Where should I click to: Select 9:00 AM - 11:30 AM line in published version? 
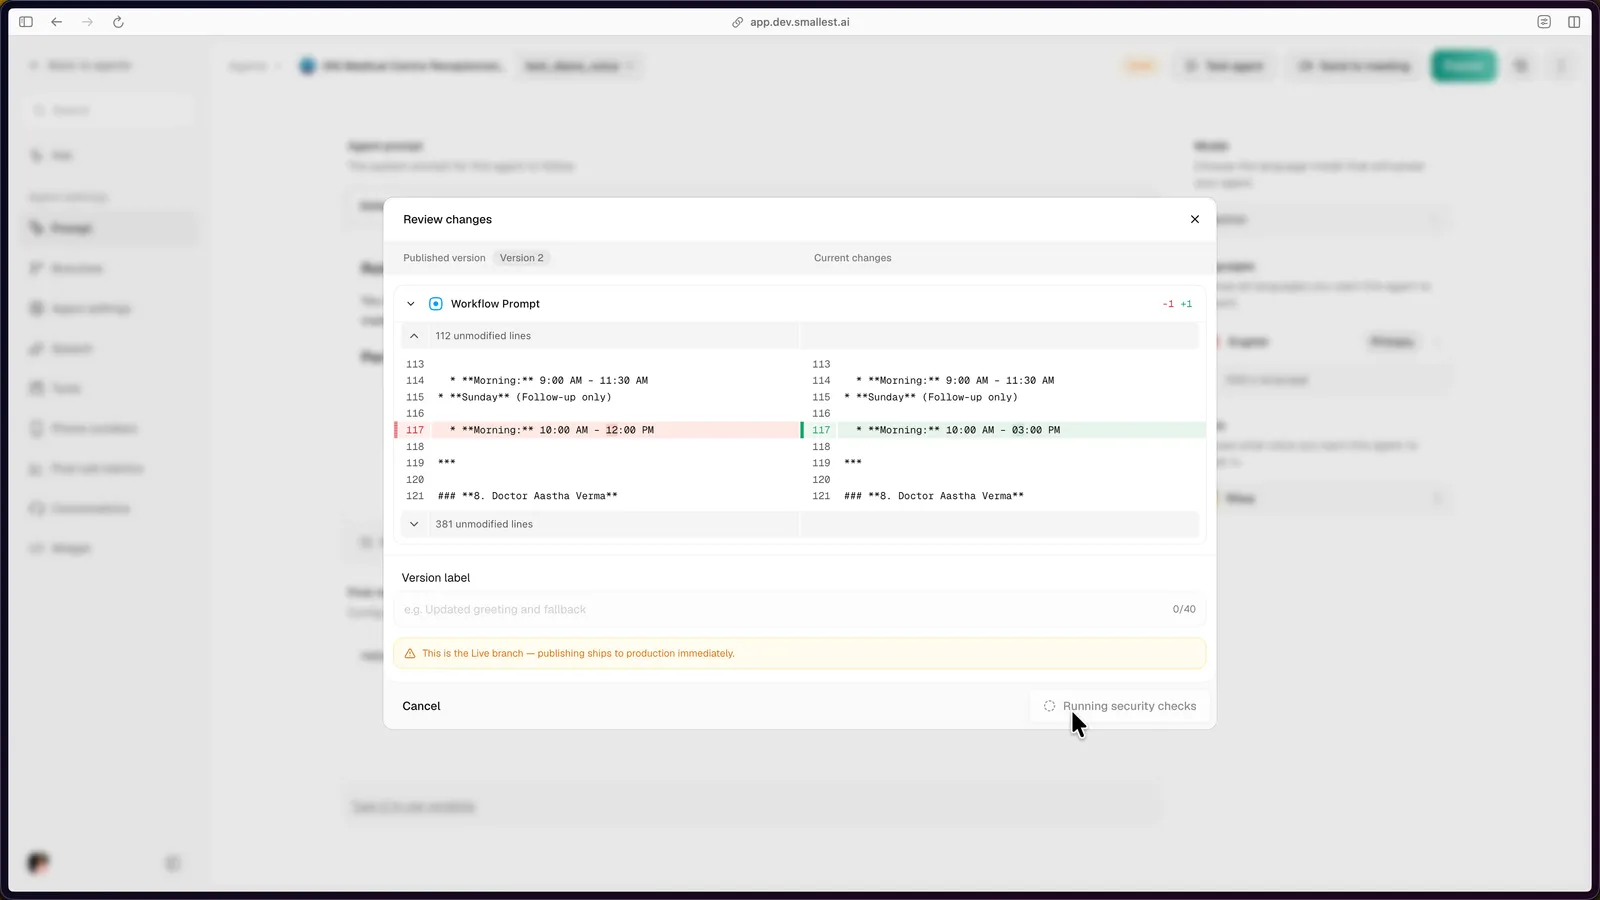coord(549,380)
